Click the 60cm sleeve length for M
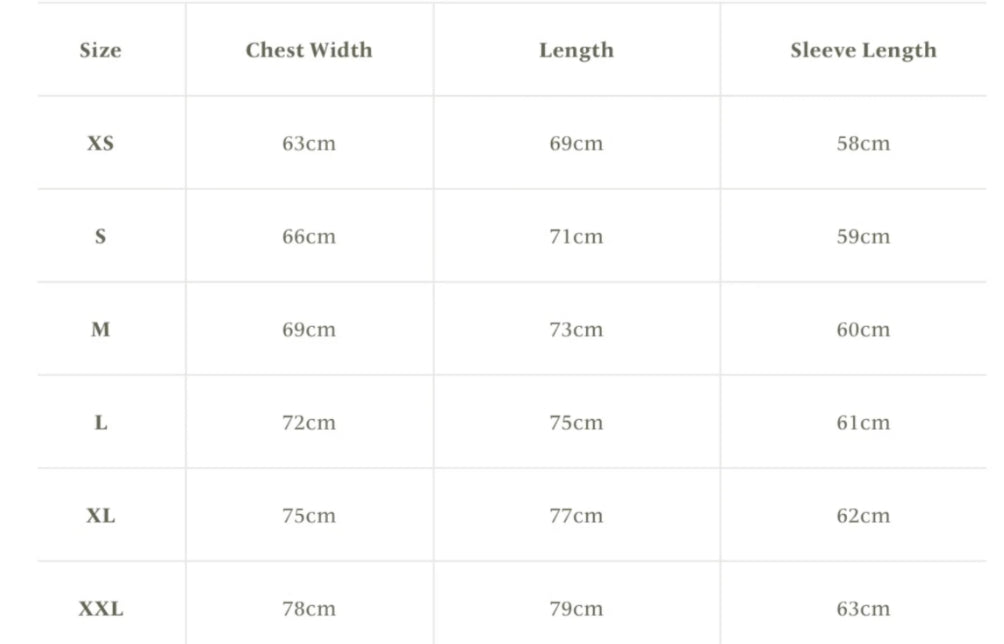Screen dimensions: 1004x644 (863, 330)
